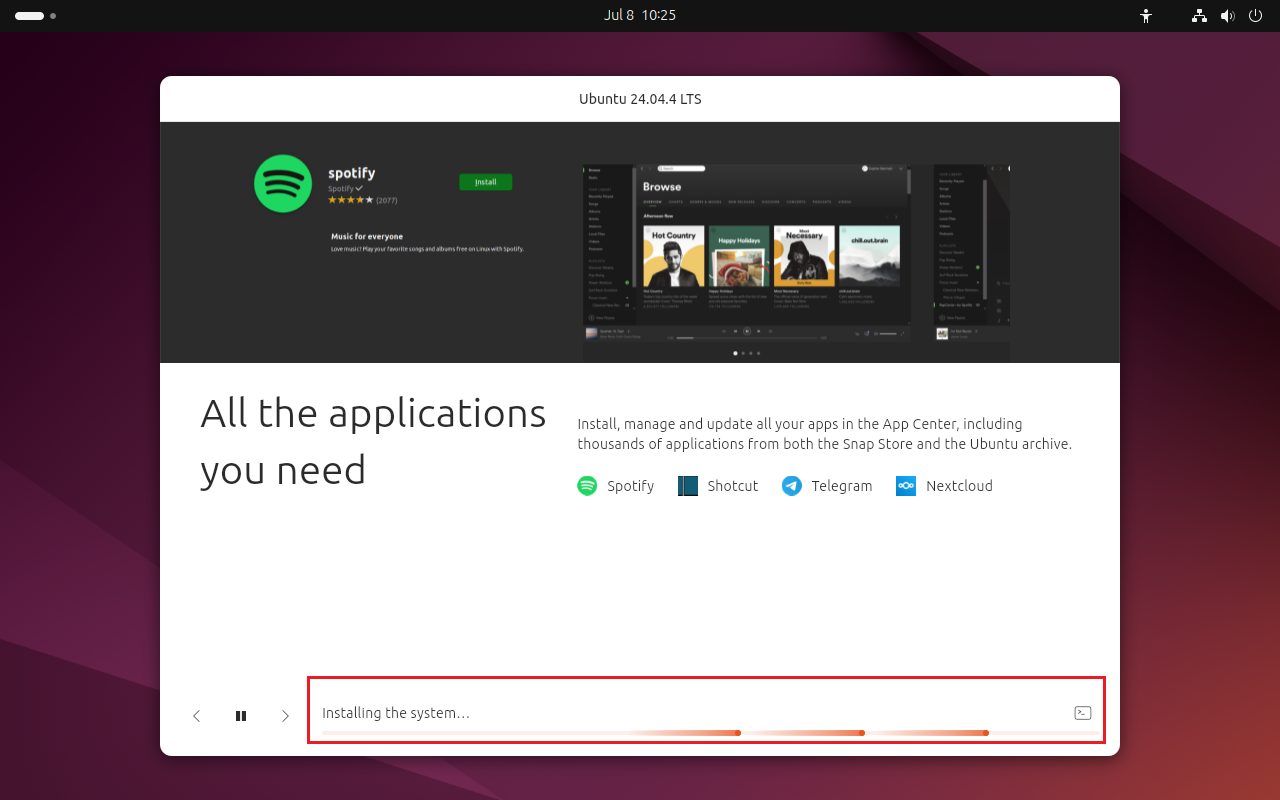Image resolution: width=1280 pixels, height=800 pixels.
Task: Open the accessibility menu in top bar
Action: click(x=1146, y=16)
